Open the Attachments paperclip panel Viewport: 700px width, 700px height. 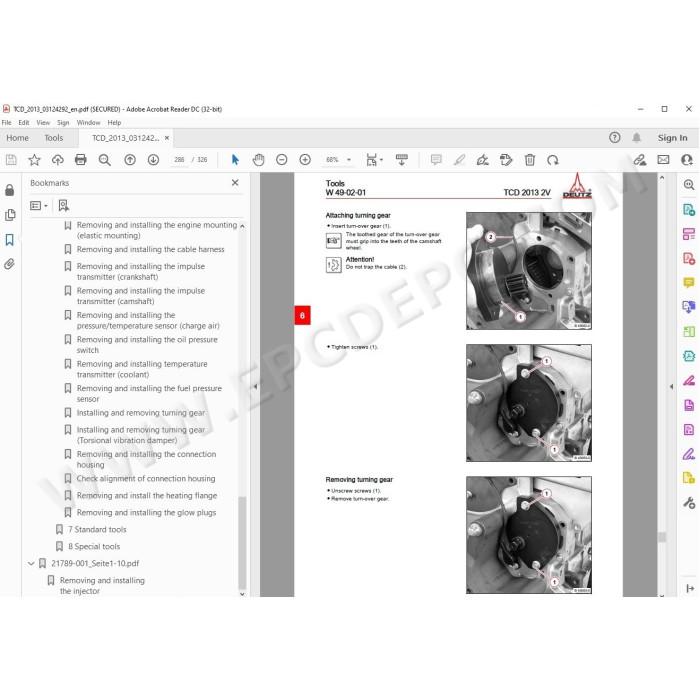(9, 264)
